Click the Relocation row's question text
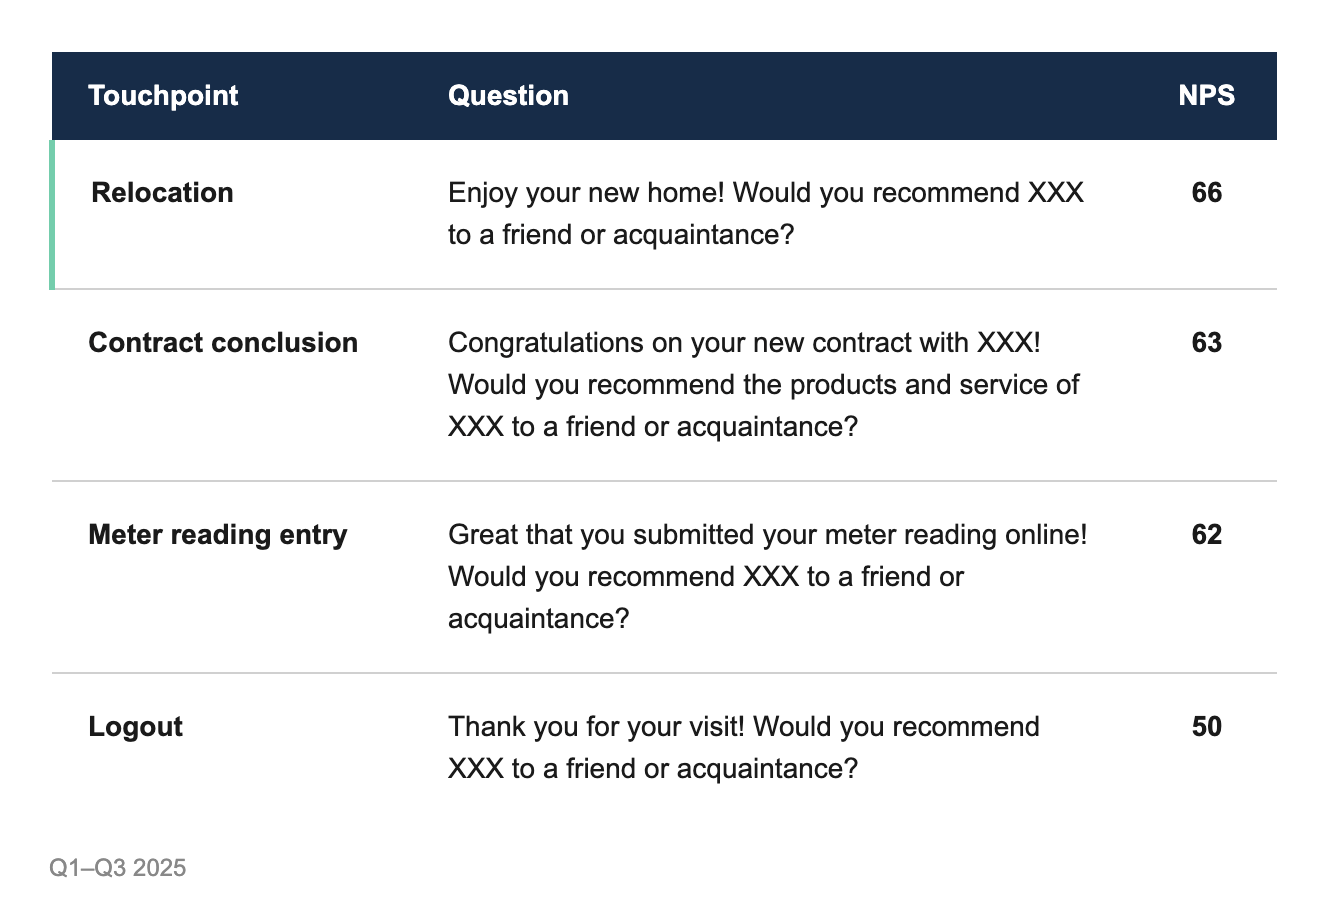 [x=765, y=214]
